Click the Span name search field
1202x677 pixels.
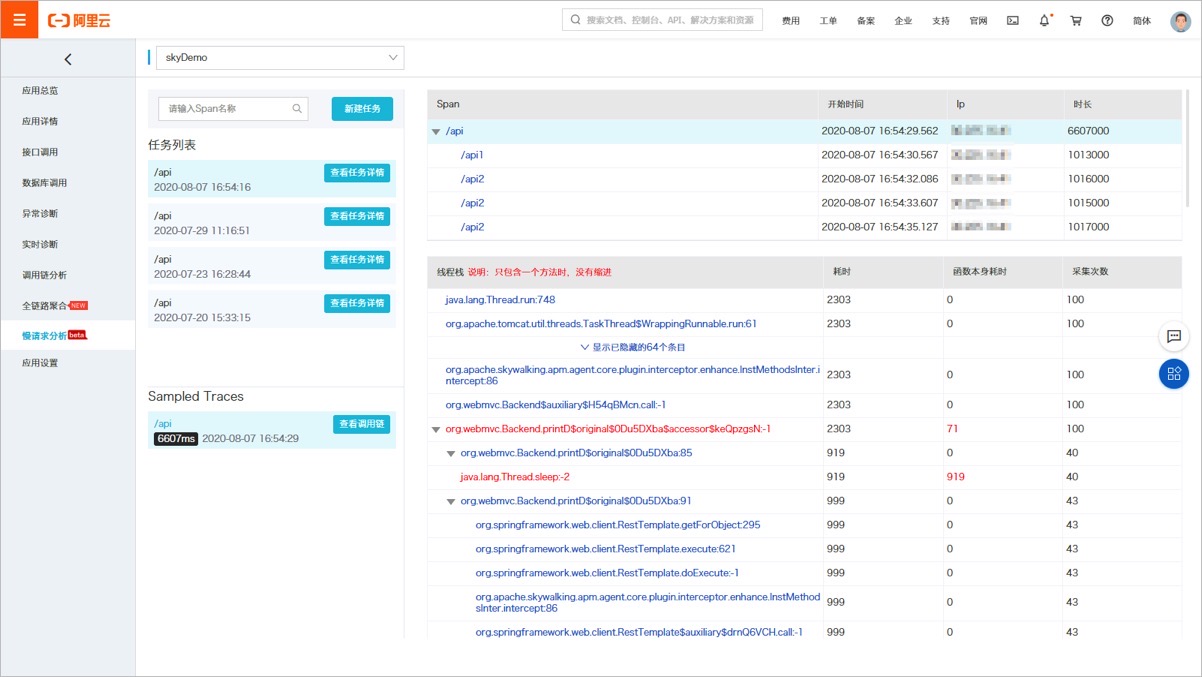228,109
